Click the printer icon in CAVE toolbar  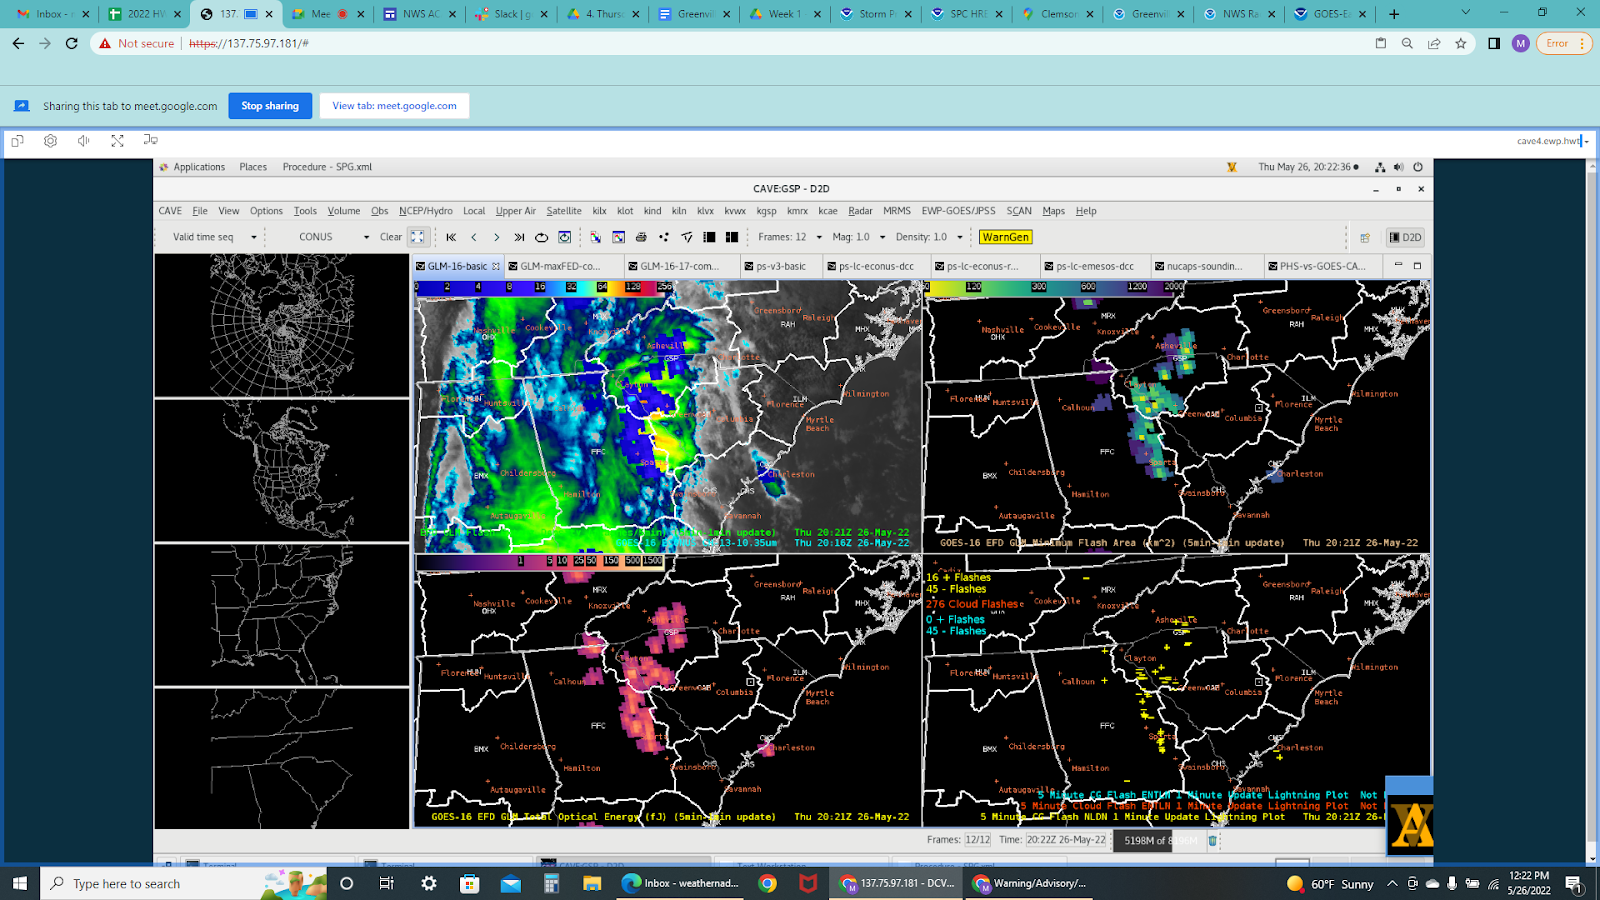click(x=641, y=237)
